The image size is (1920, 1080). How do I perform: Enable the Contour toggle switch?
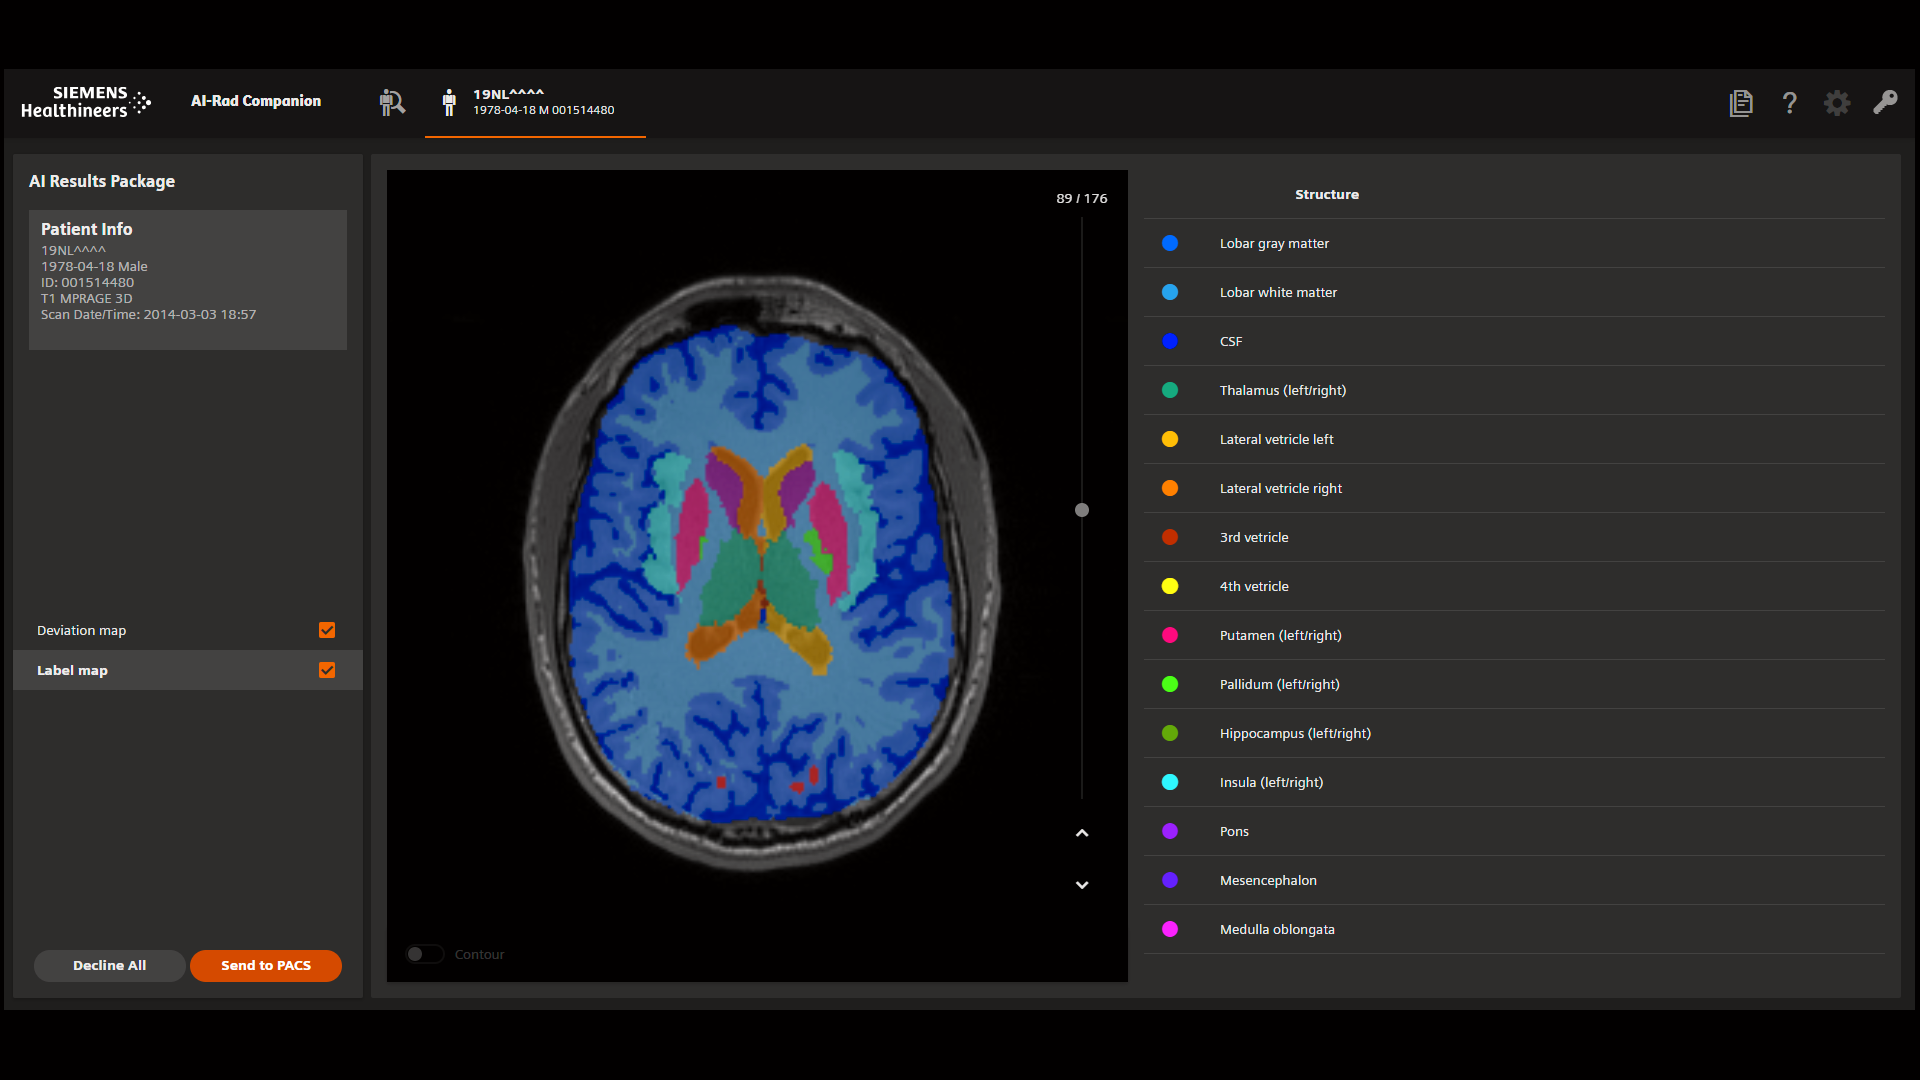[x=424, y=954]
